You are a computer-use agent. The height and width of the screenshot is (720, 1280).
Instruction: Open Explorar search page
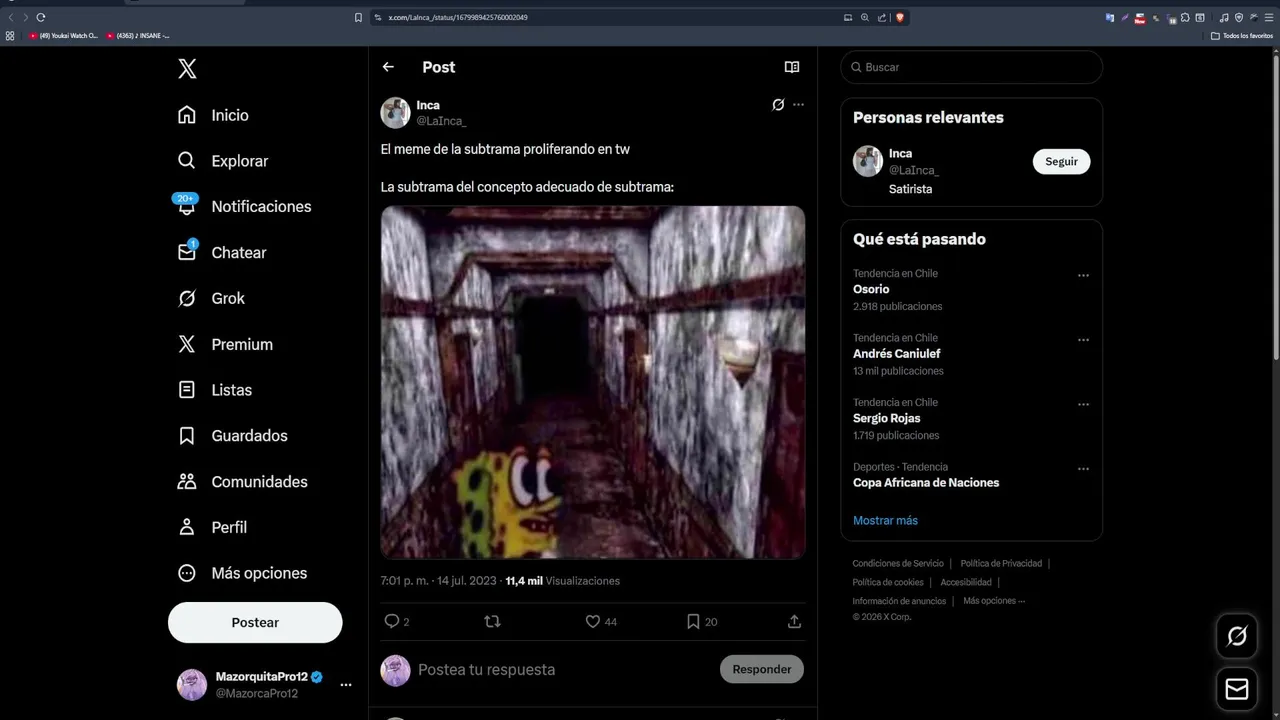tap(222, 161)
